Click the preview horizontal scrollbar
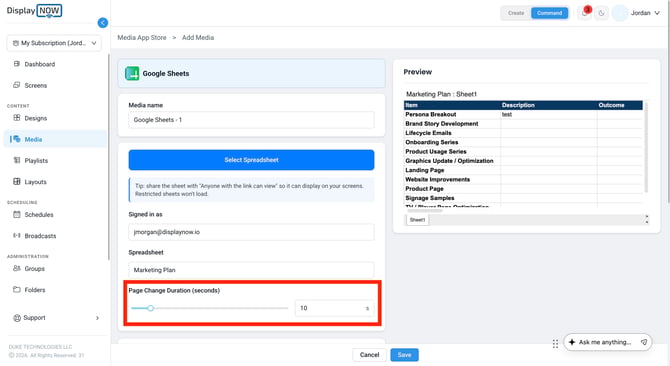670x366 pixels. (x=425, y=210)
